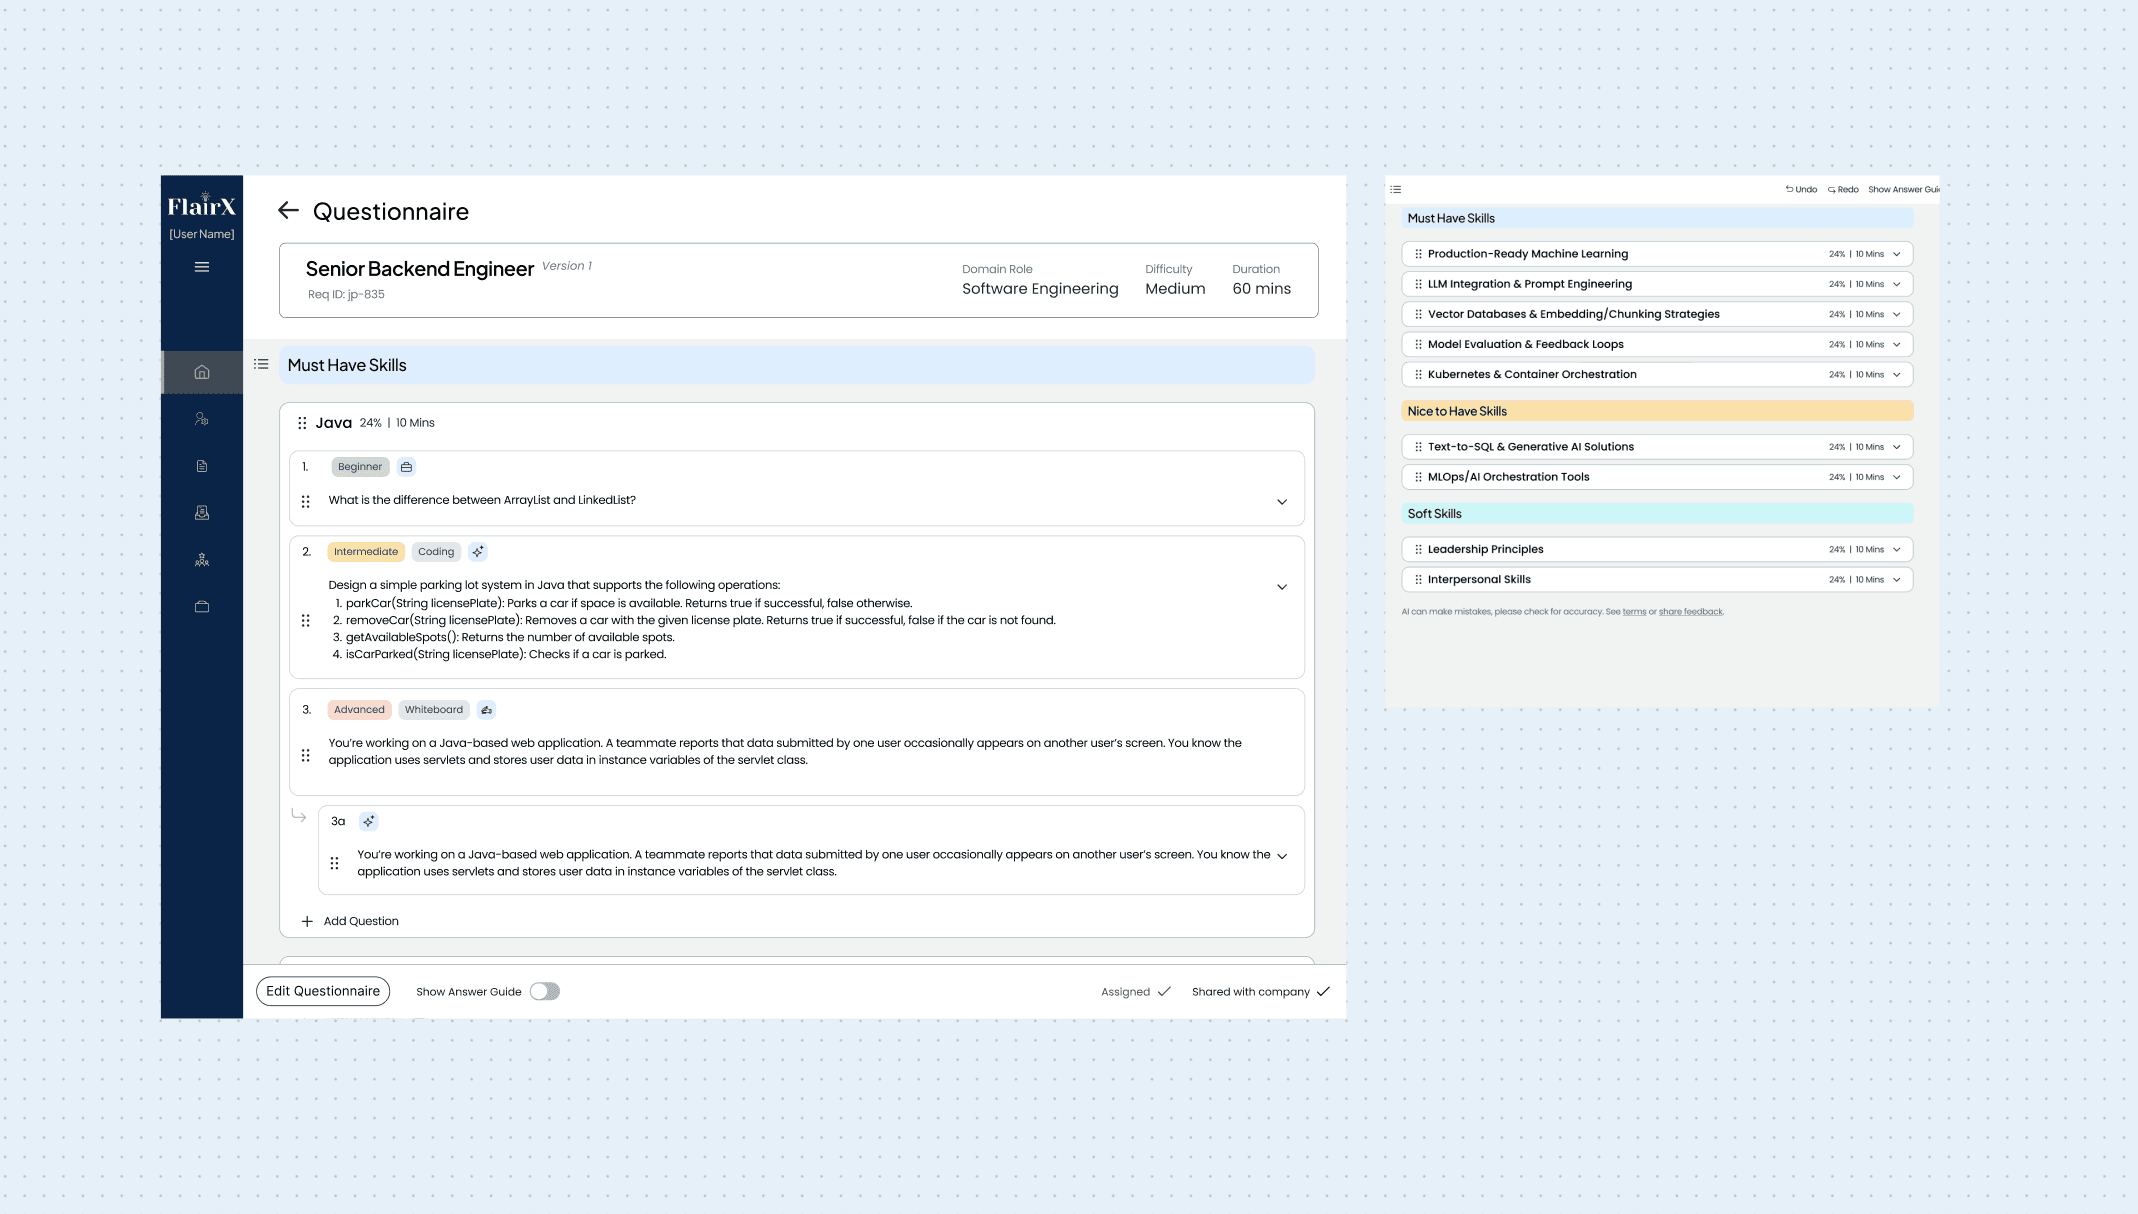
Task: Click the briefcase icon in sidebar
Action: pos(202,606)
